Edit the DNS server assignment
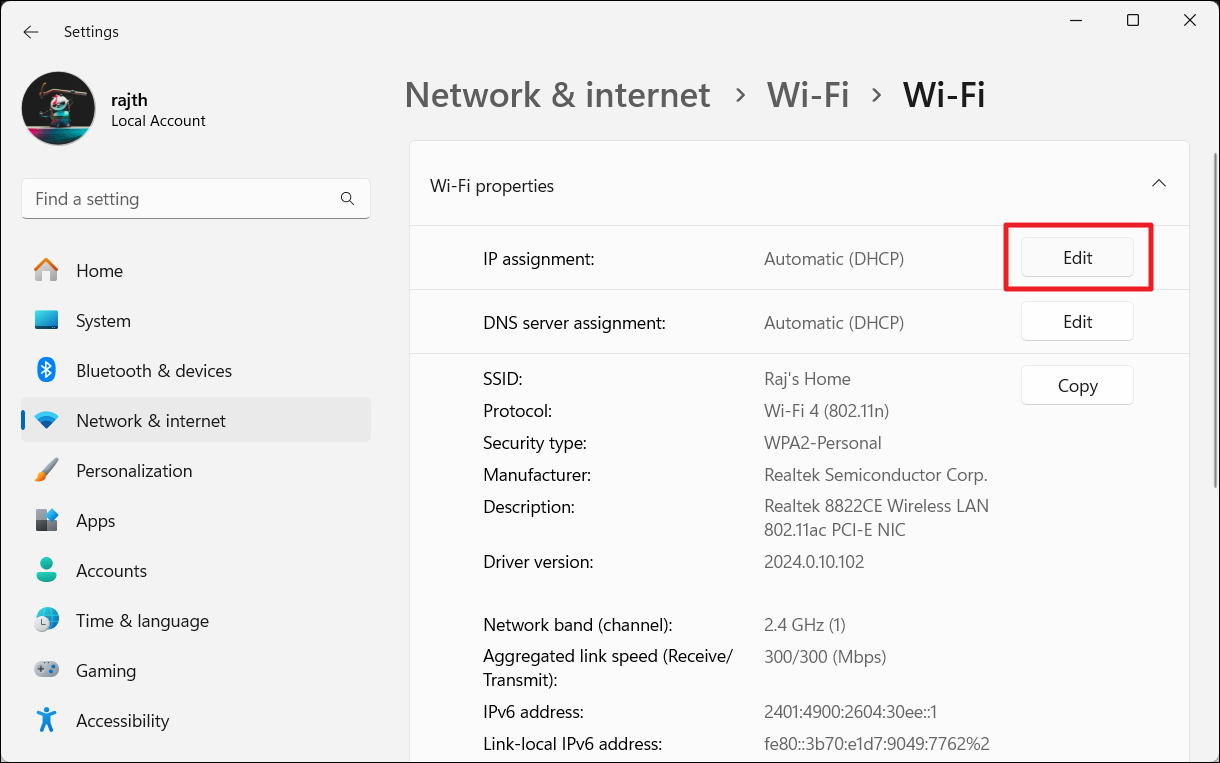Viewport: 1220px width, 763px height. coord(1077,322)
